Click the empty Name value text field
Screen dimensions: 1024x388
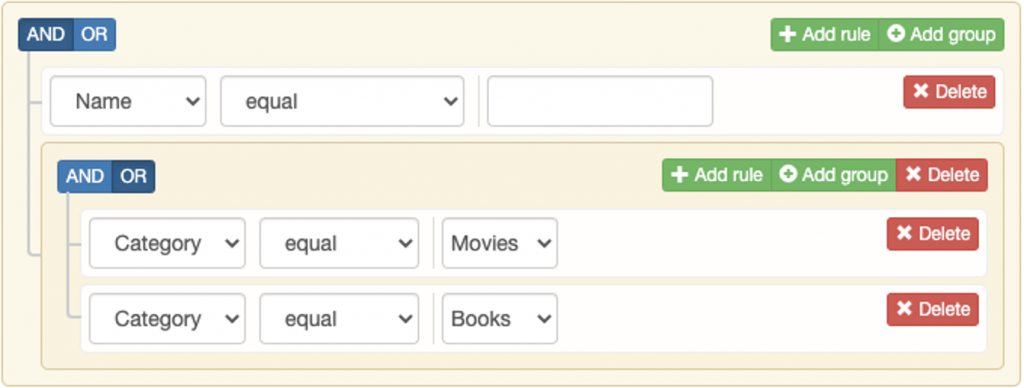tap(600, 101)
